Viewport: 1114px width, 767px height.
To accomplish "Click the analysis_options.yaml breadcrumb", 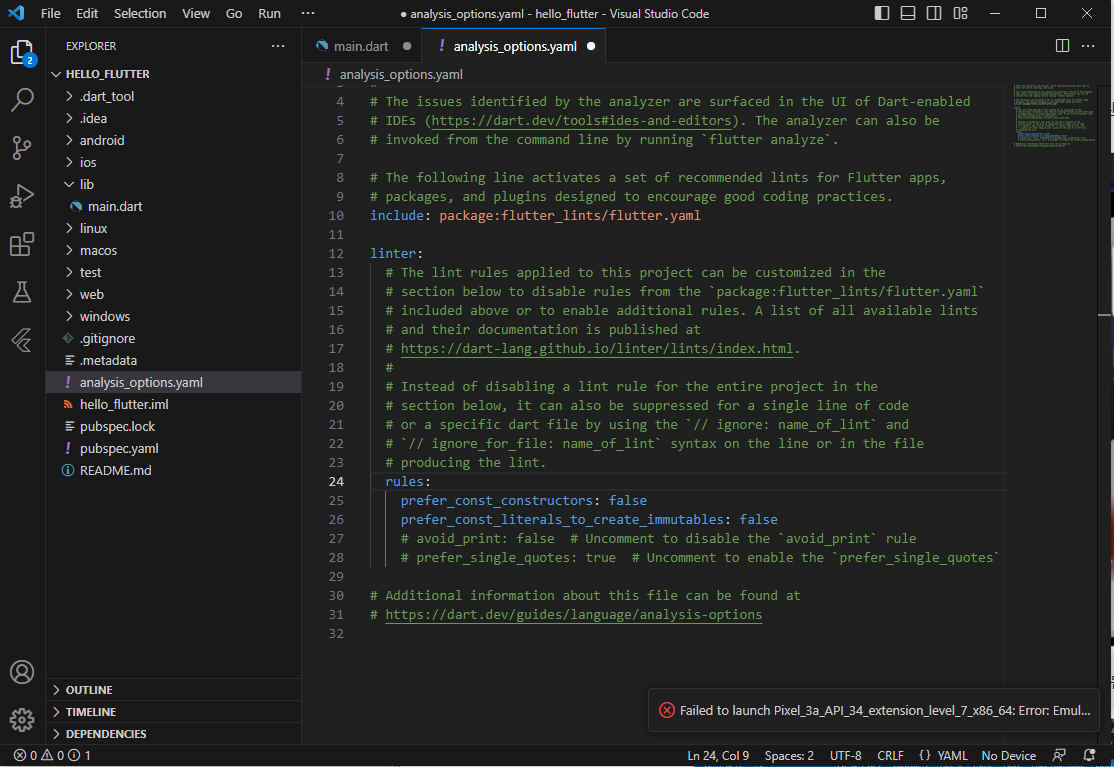I will tap(401, 74).
